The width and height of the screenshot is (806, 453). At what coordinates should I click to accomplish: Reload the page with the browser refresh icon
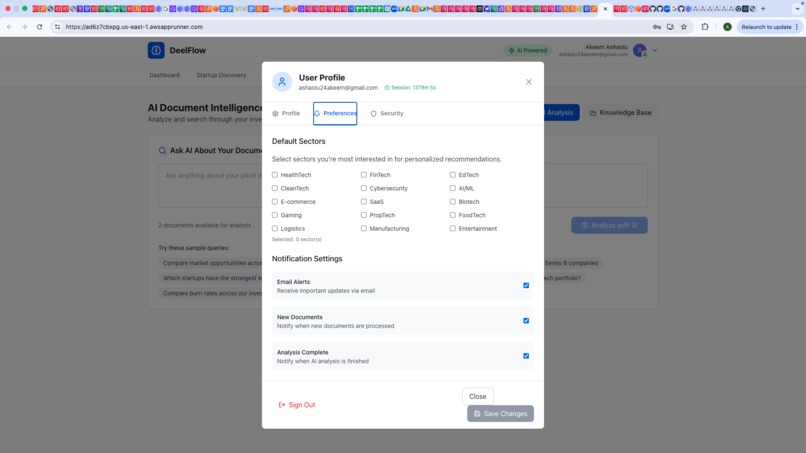point(39,27)
